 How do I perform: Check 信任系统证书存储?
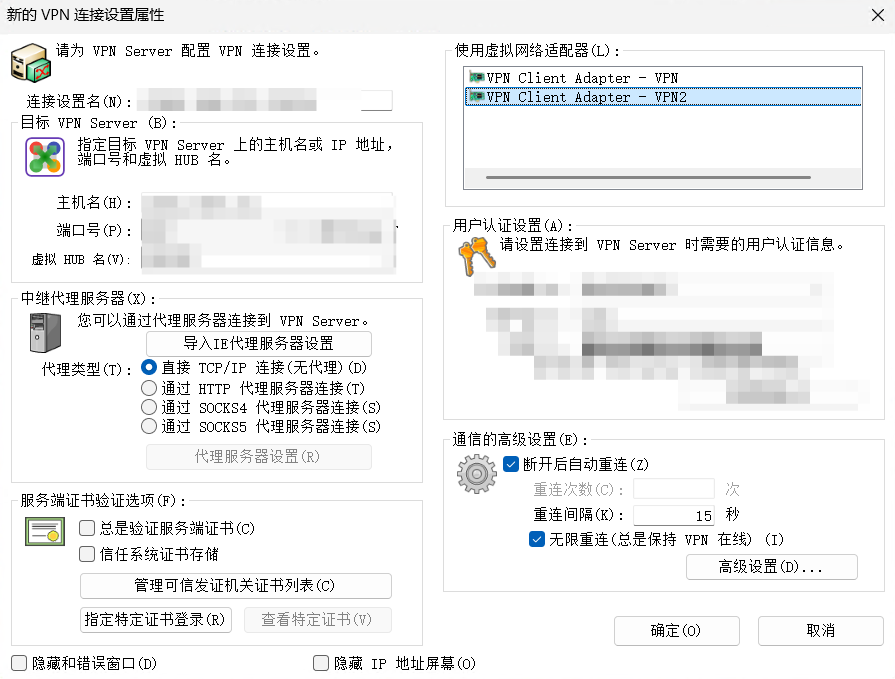pyautogui.click(x=85, y=552)
